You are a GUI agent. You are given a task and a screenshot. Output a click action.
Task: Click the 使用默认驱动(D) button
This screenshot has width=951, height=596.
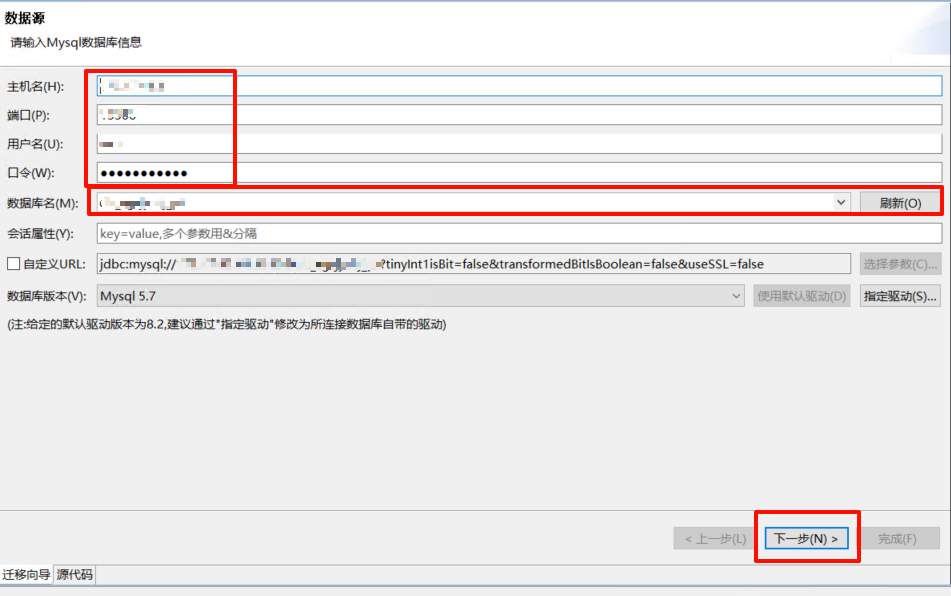click(802, 296)
